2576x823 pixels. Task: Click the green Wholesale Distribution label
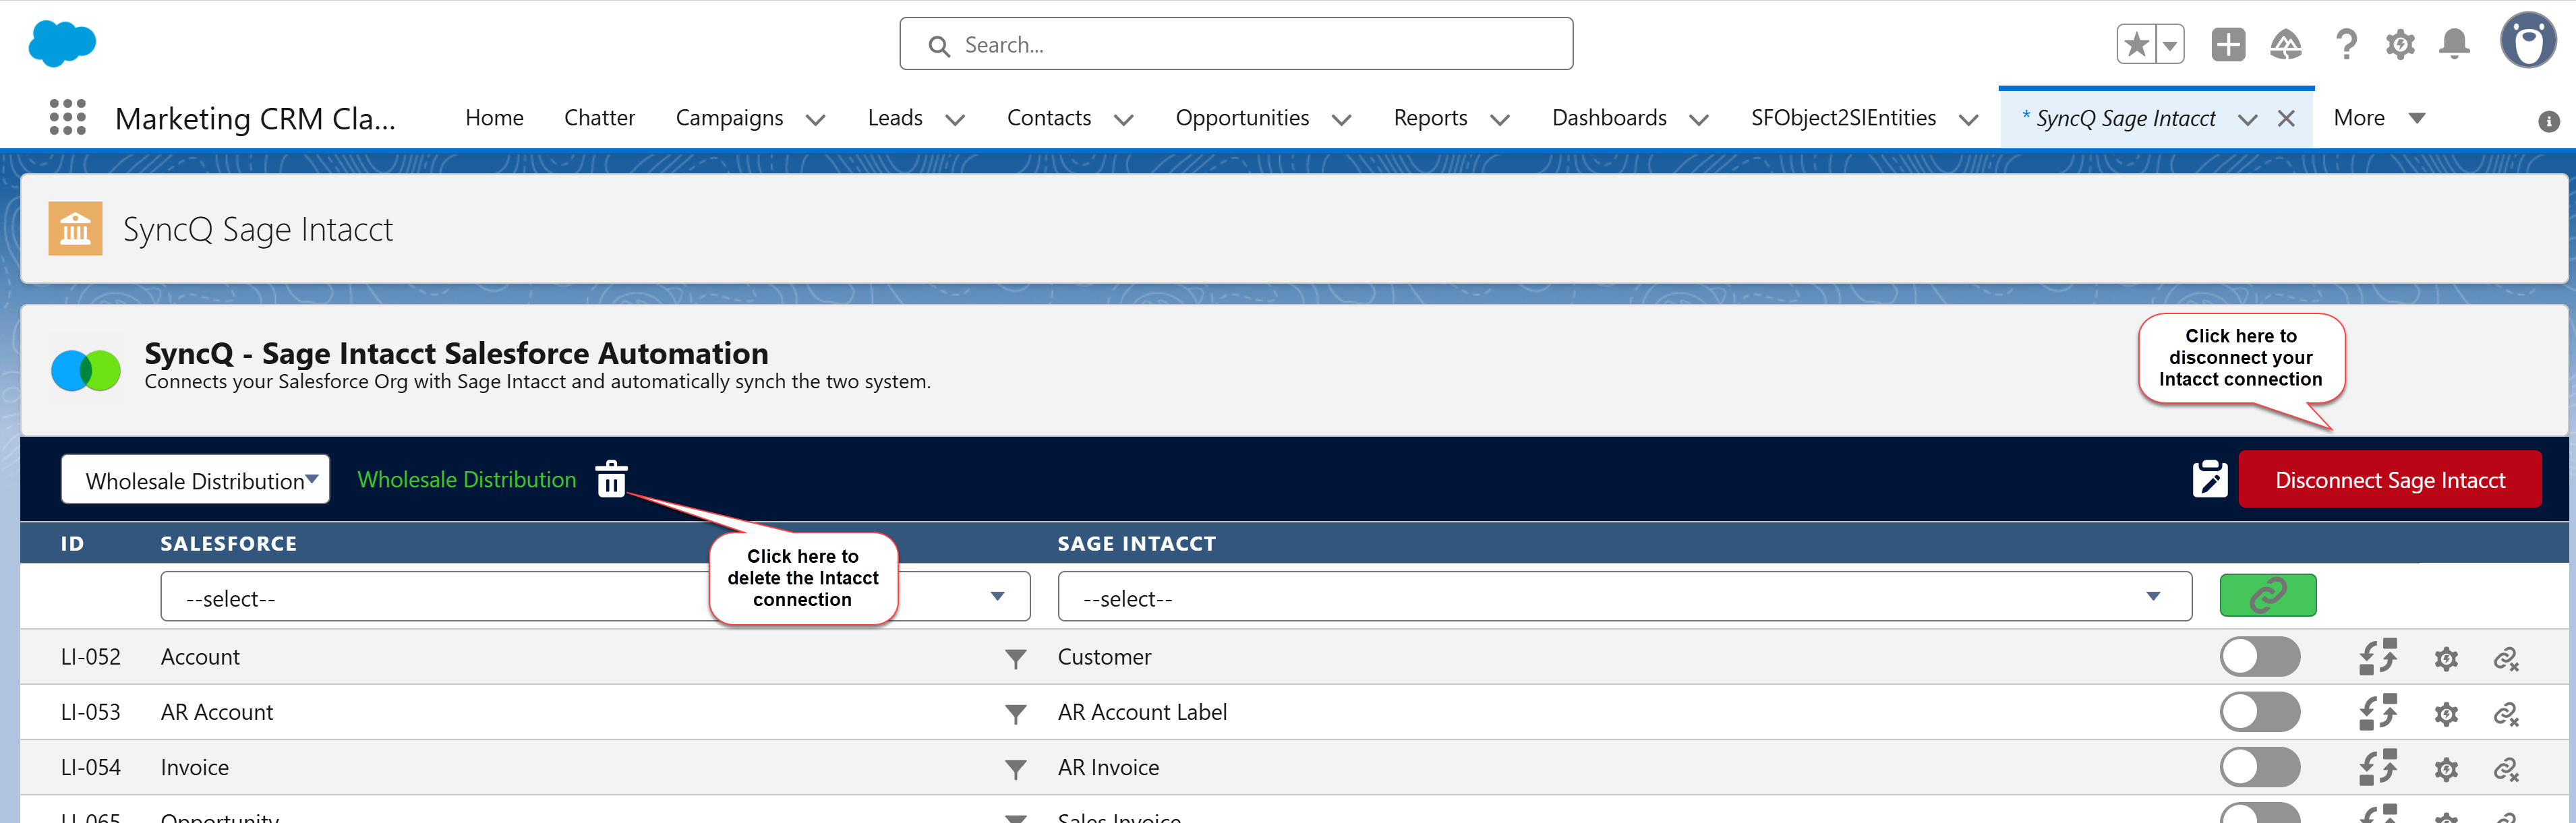point(466,479)
